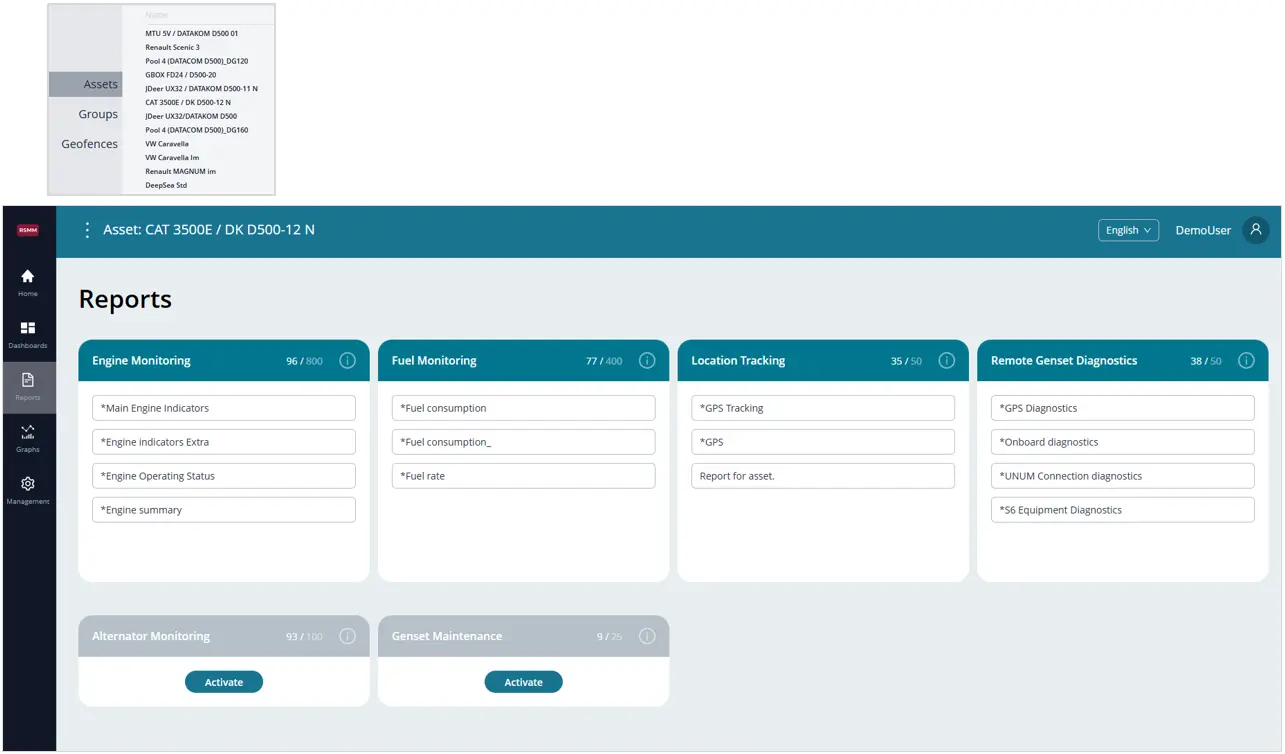
Task: Activate the Genset Maintenance module
Action: tap(523, 682)
